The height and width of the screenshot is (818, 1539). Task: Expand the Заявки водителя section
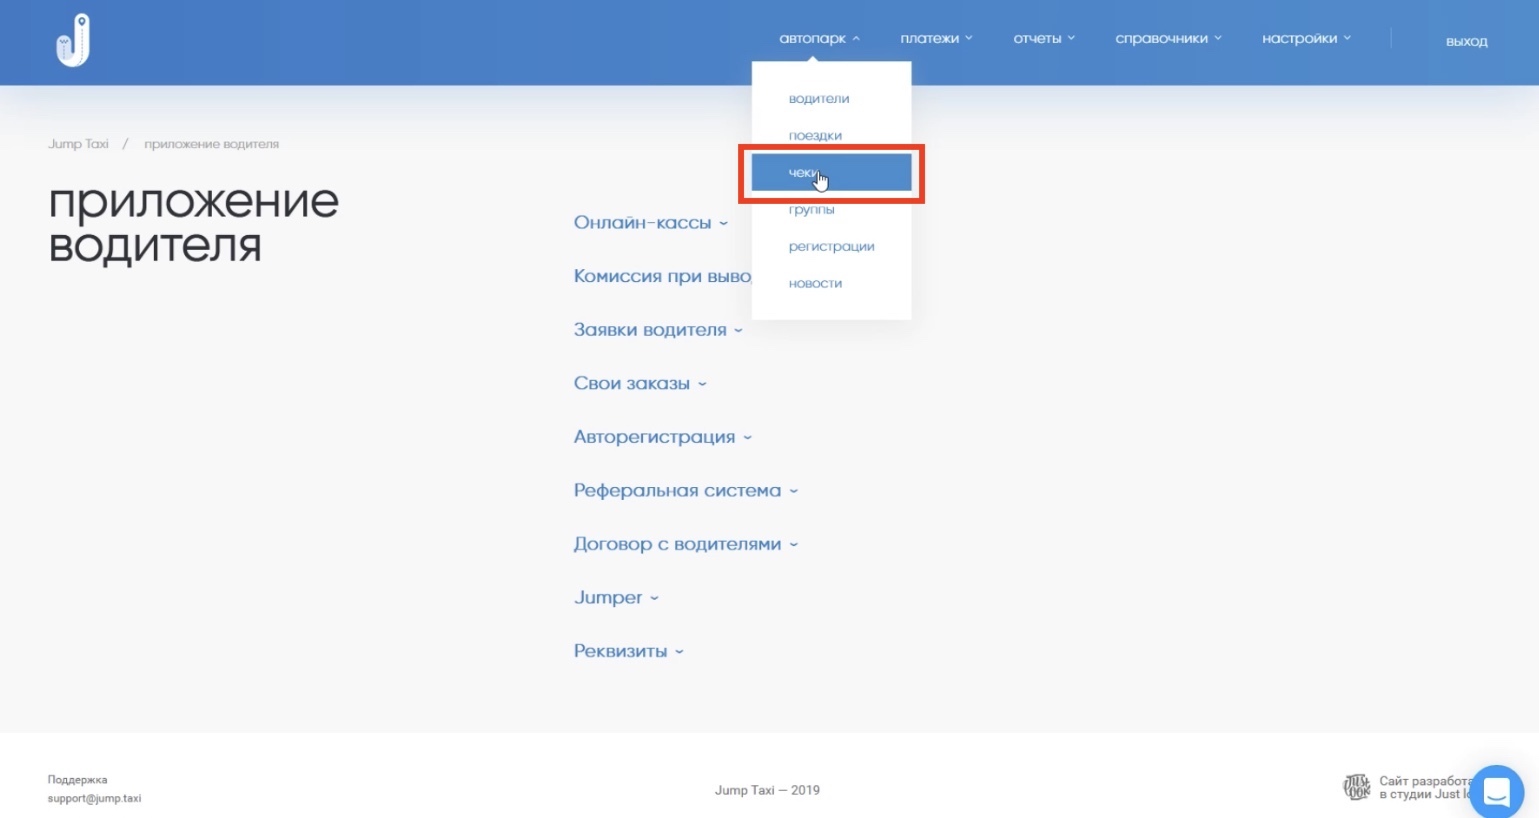pos(657,330)
